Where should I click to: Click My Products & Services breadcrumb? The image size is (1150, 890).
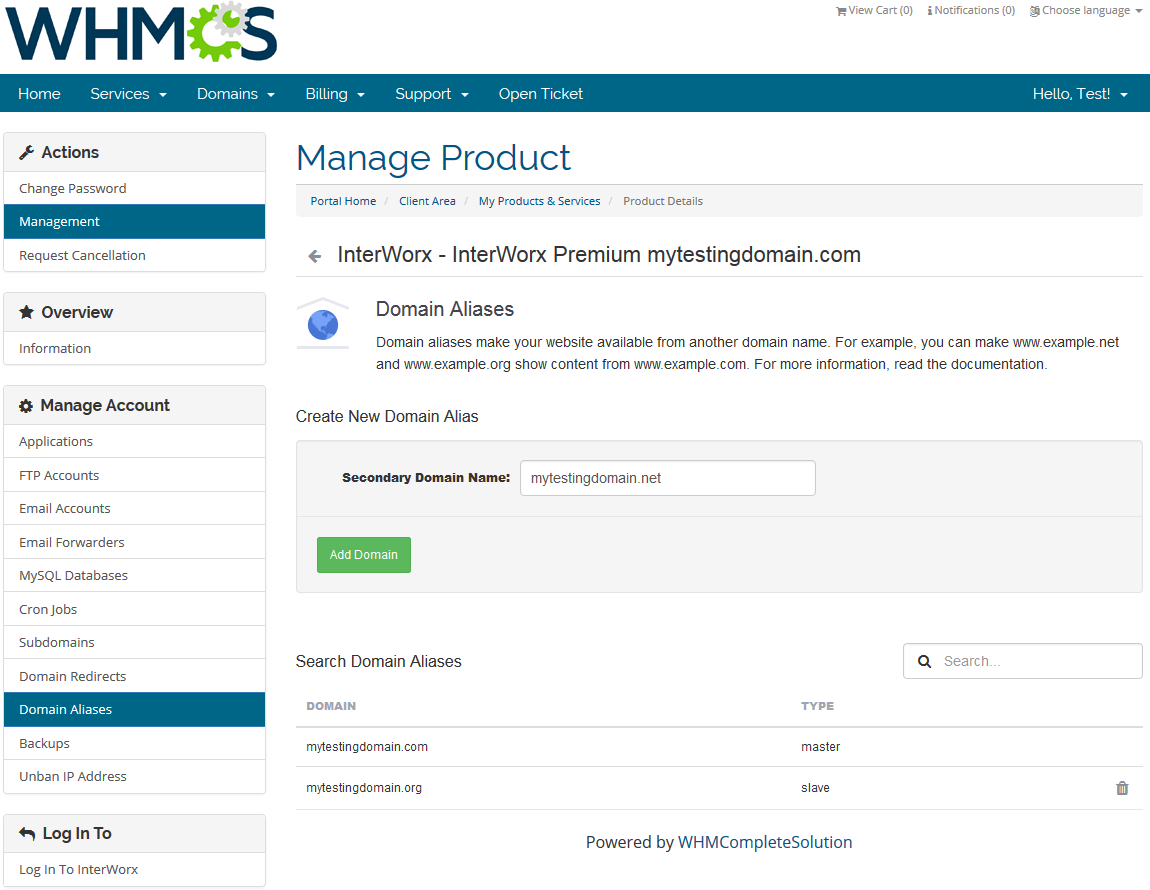(x=539, y=201)
